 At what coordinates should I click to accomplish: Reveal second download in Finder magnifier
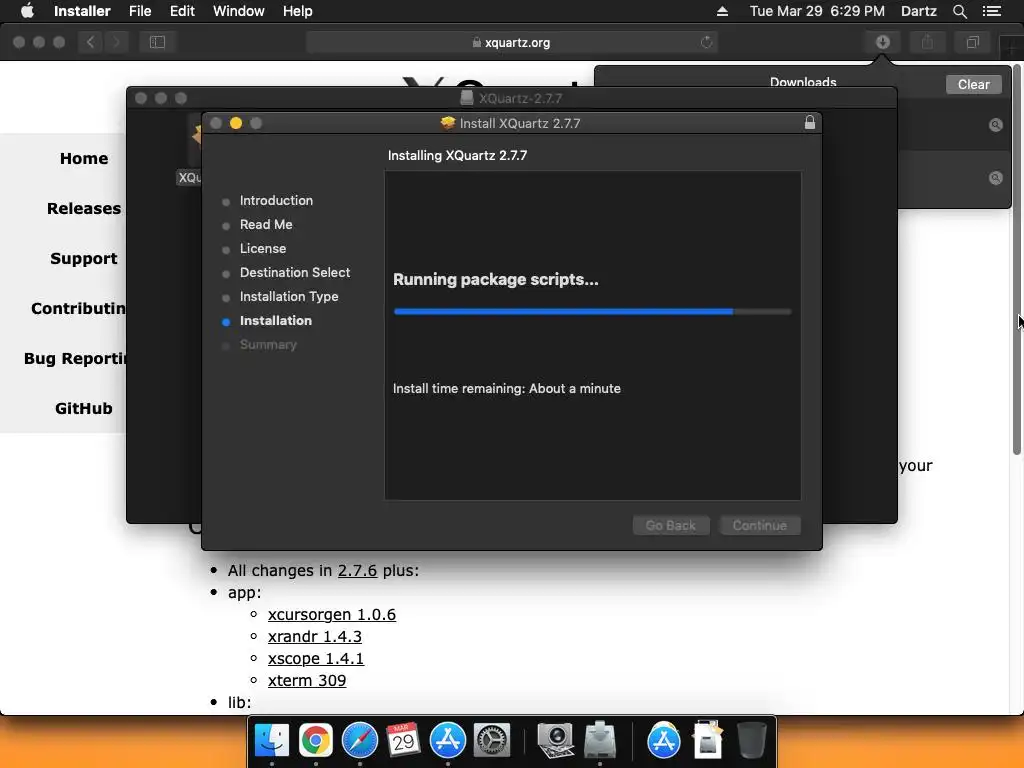coord(995,178)
